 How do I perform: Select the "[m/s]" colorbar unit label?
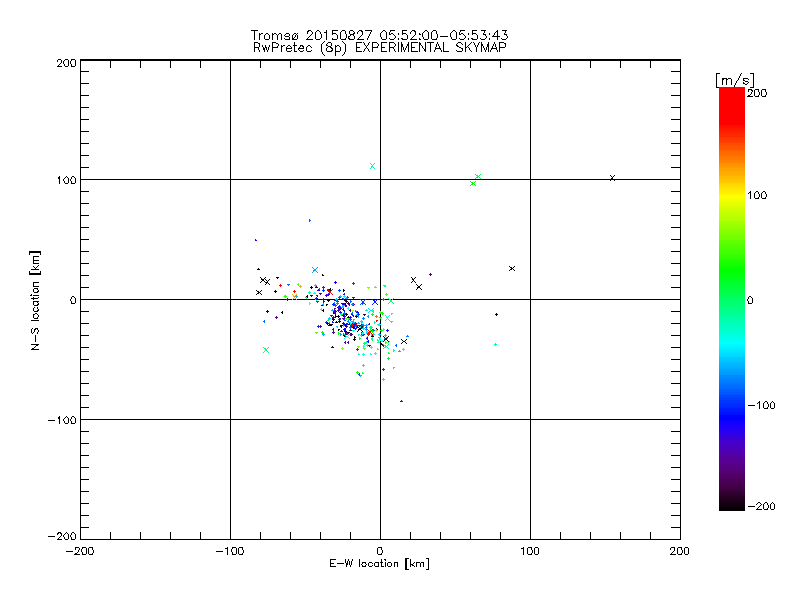pos(734,80)
